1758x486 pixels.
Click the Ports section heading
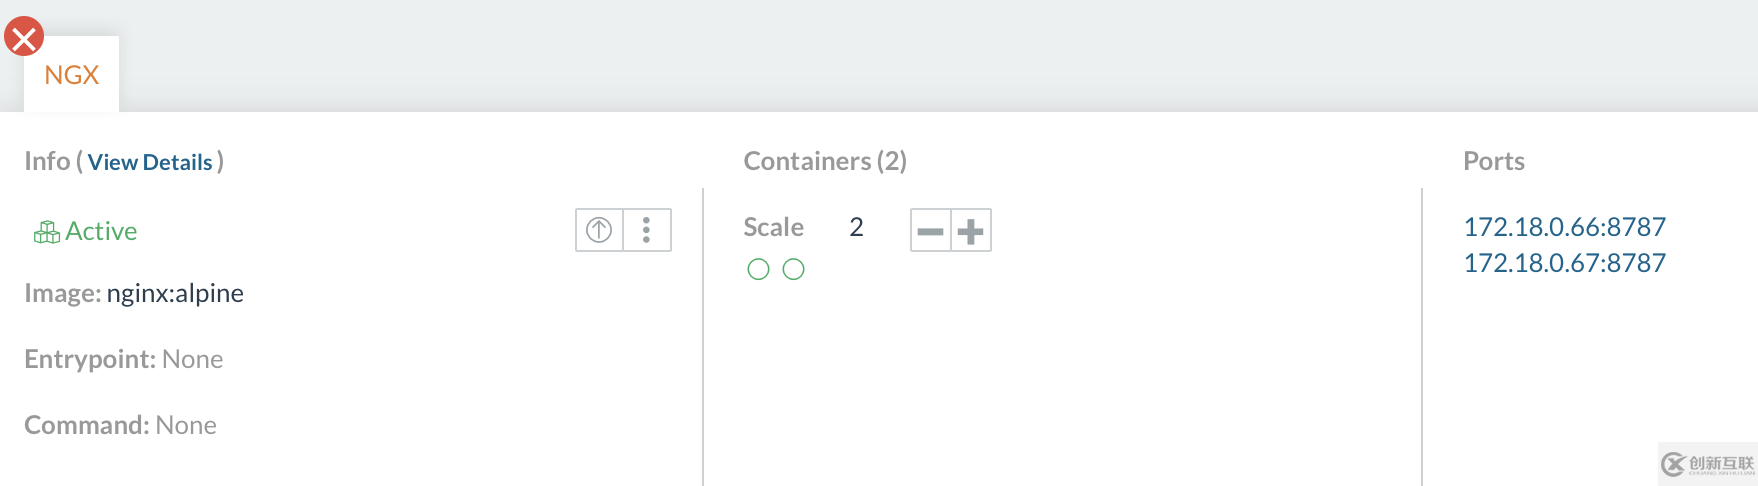[1493, 161]
